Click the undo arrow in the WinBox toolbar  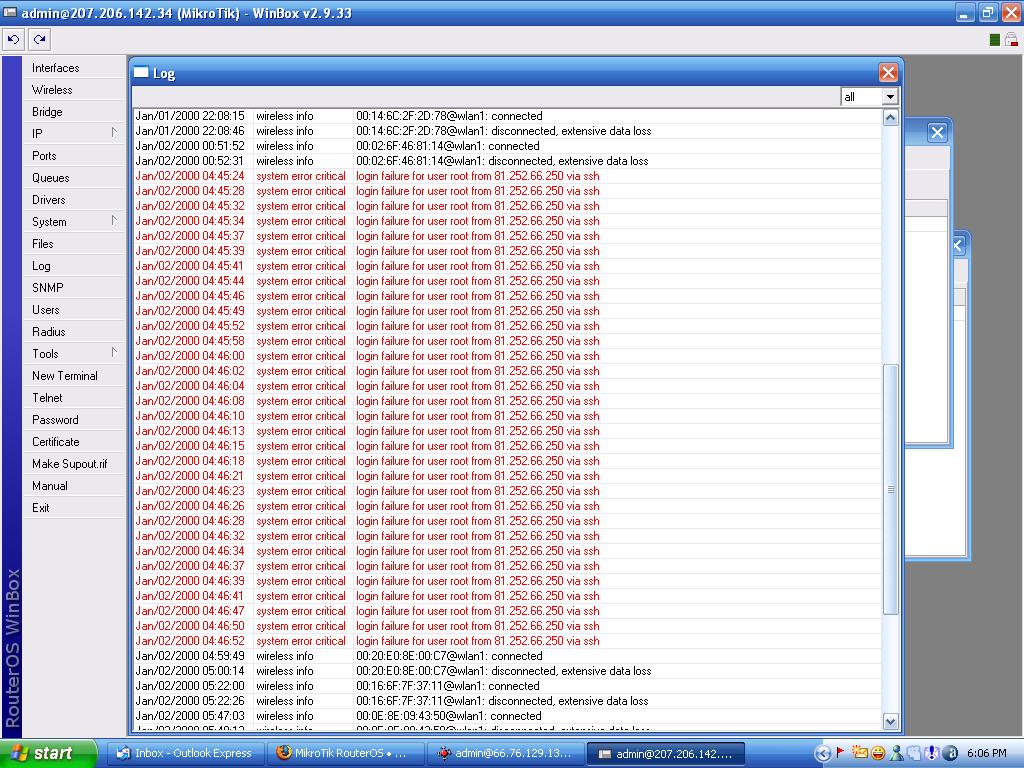[13, 38]
